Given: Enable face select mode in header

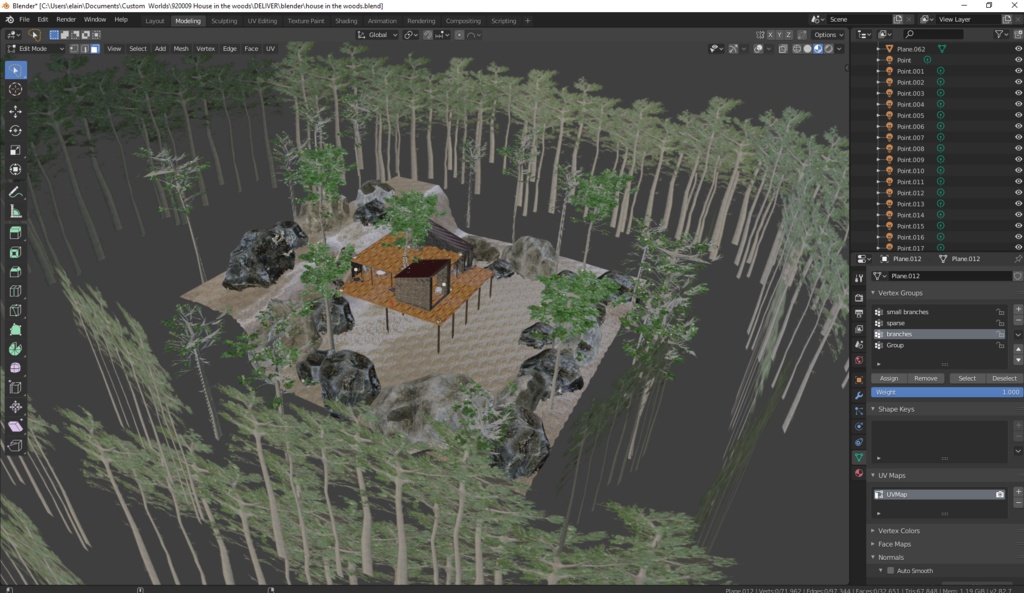Looking at the screenshot, I should [x=95, y=48].
